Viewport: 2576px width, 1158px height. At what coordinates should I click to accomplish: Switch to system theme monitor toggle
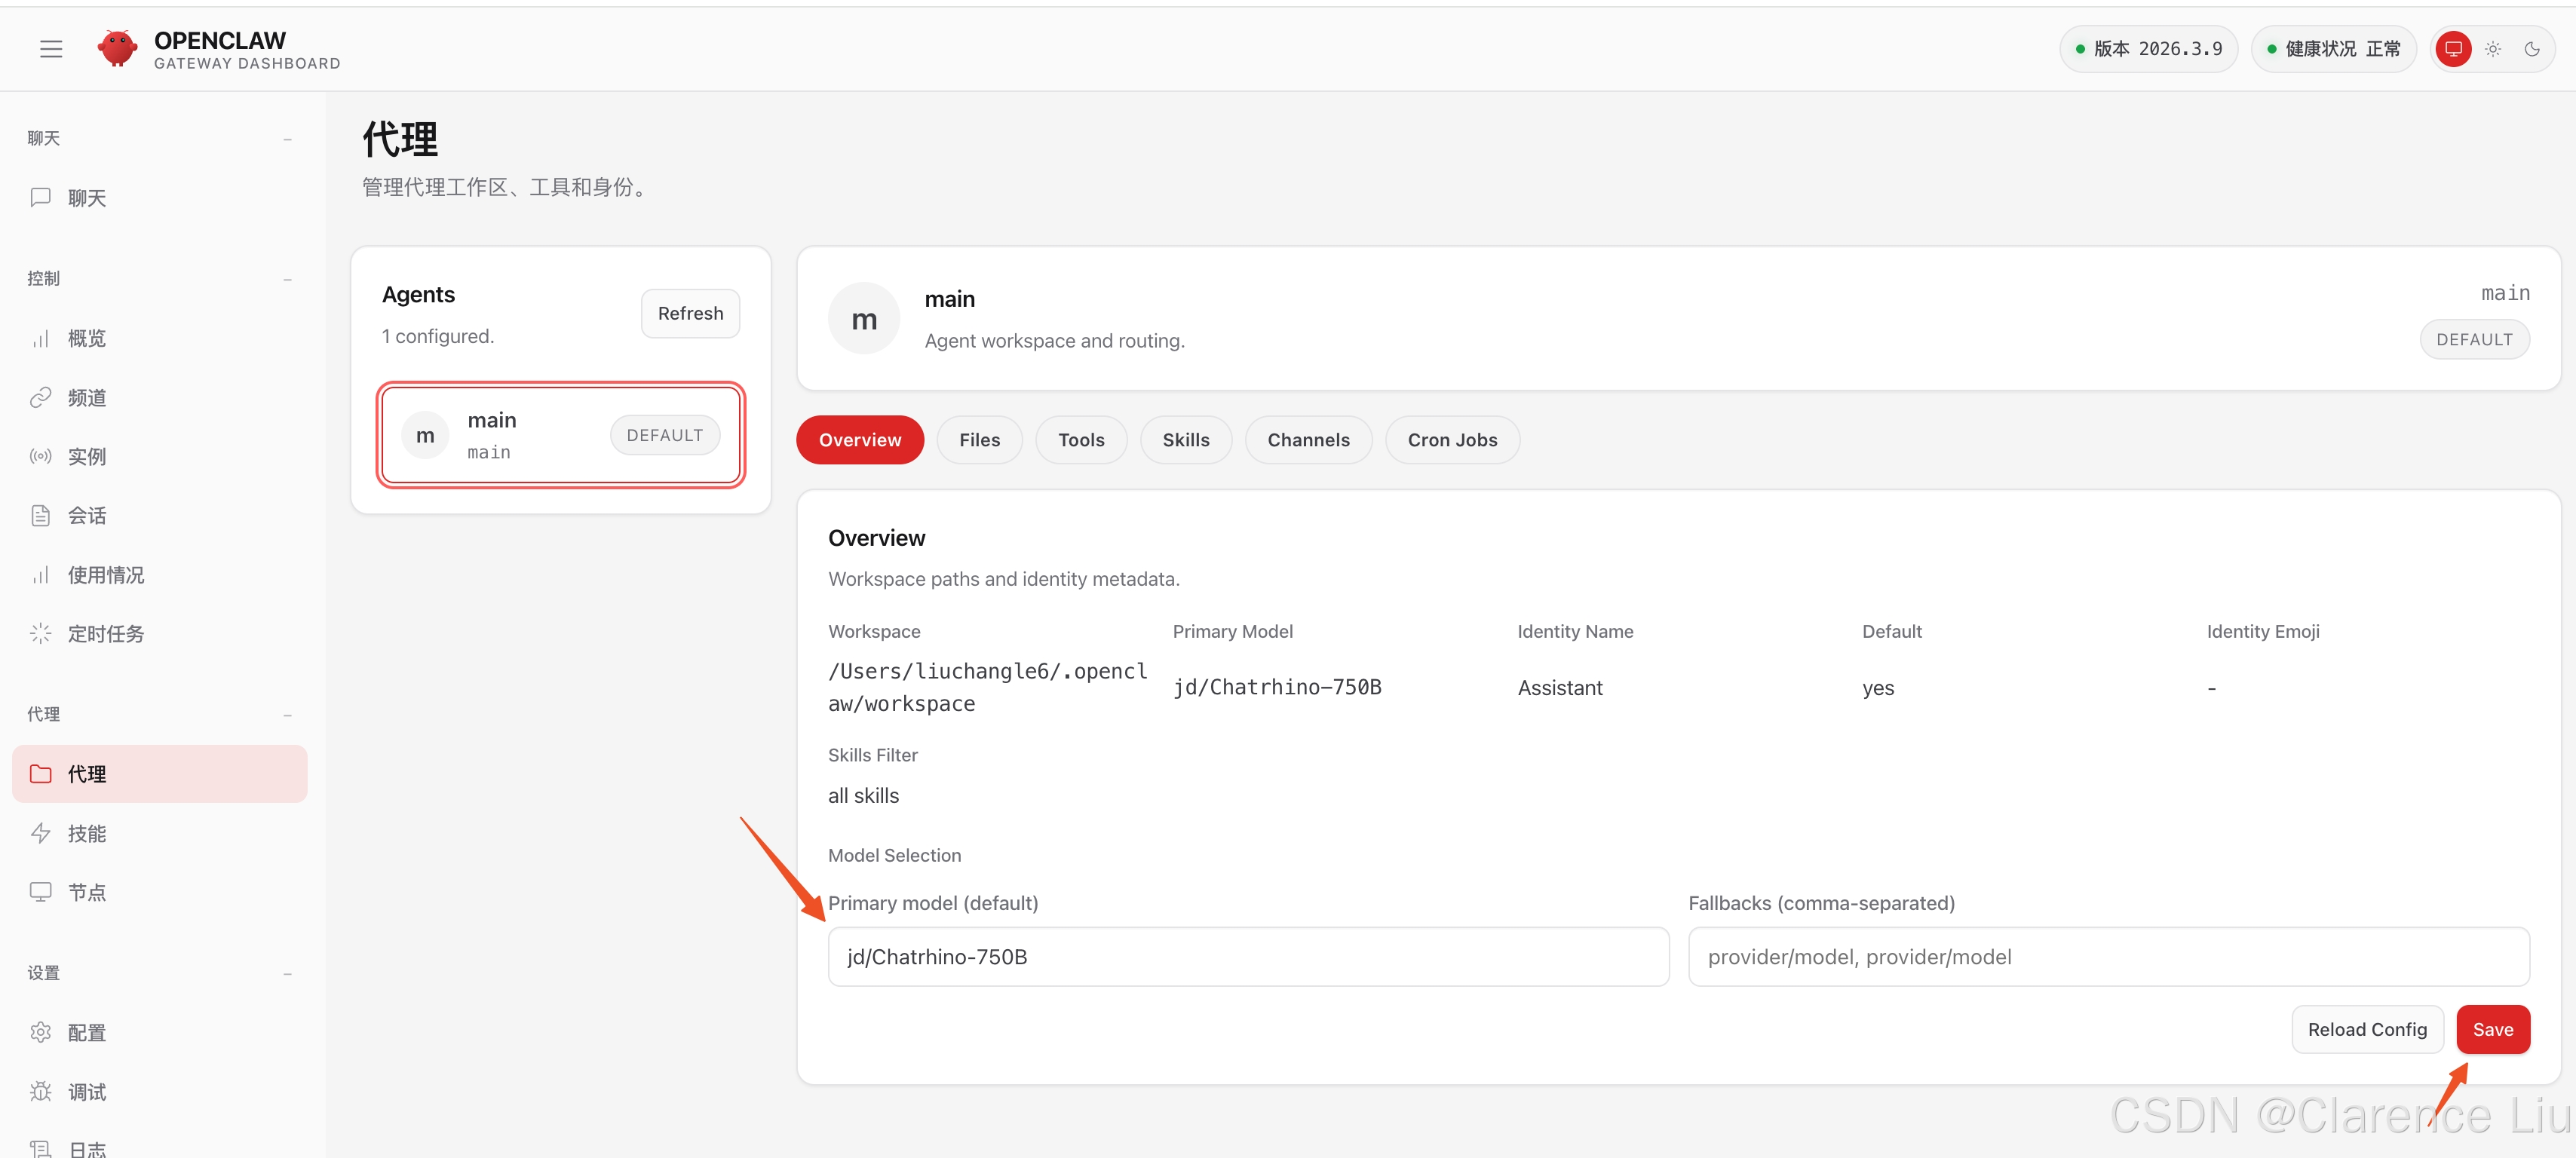click(2453, 49)
